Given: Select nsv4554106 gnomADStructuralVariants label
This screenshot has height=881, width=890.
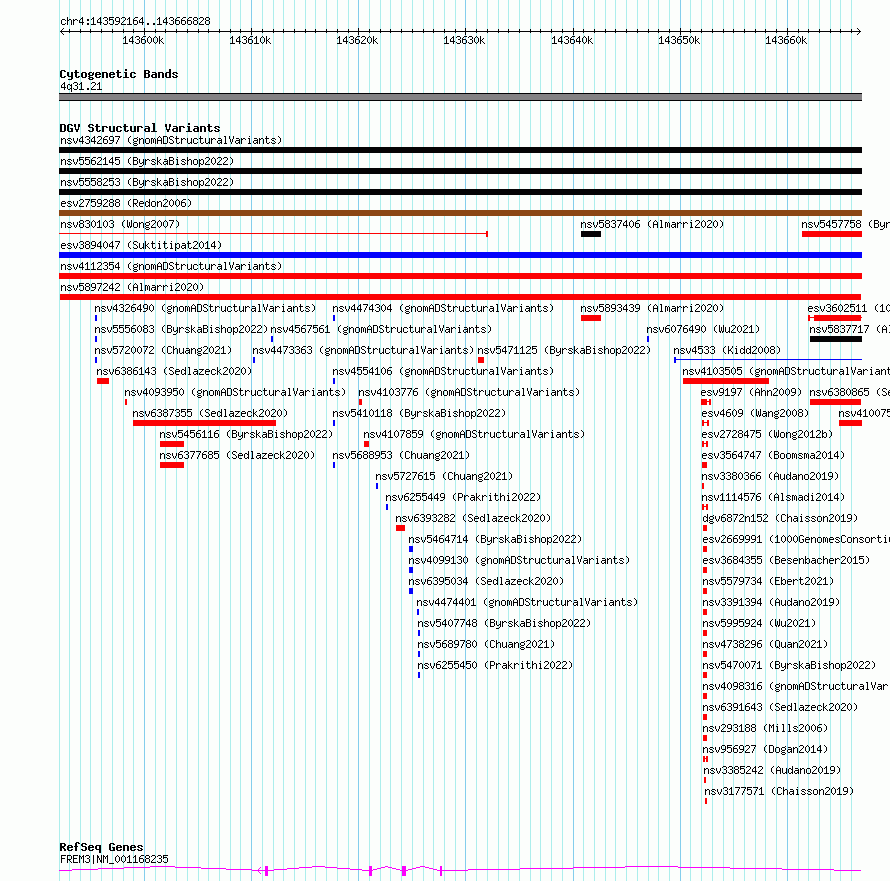Looking at the screenshot, I should (x=443, y=371).
